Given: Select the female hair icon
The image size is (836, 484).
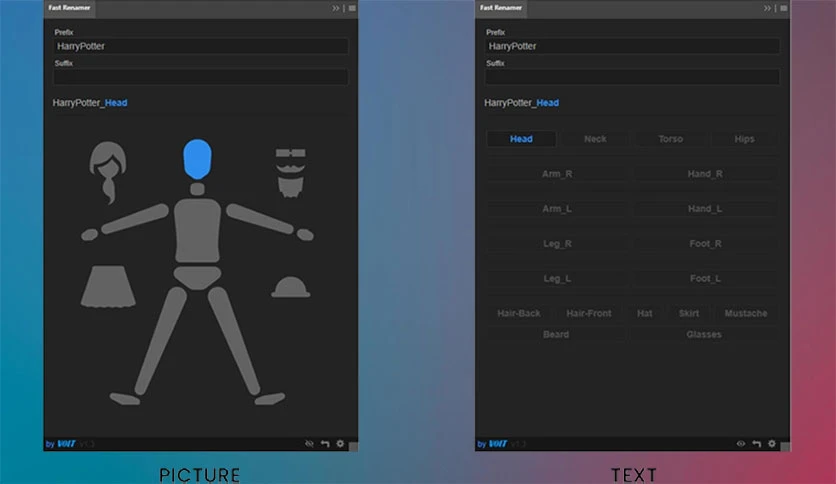Looking at the screenshot, I should pyautogui.click(x=108, y=172).
